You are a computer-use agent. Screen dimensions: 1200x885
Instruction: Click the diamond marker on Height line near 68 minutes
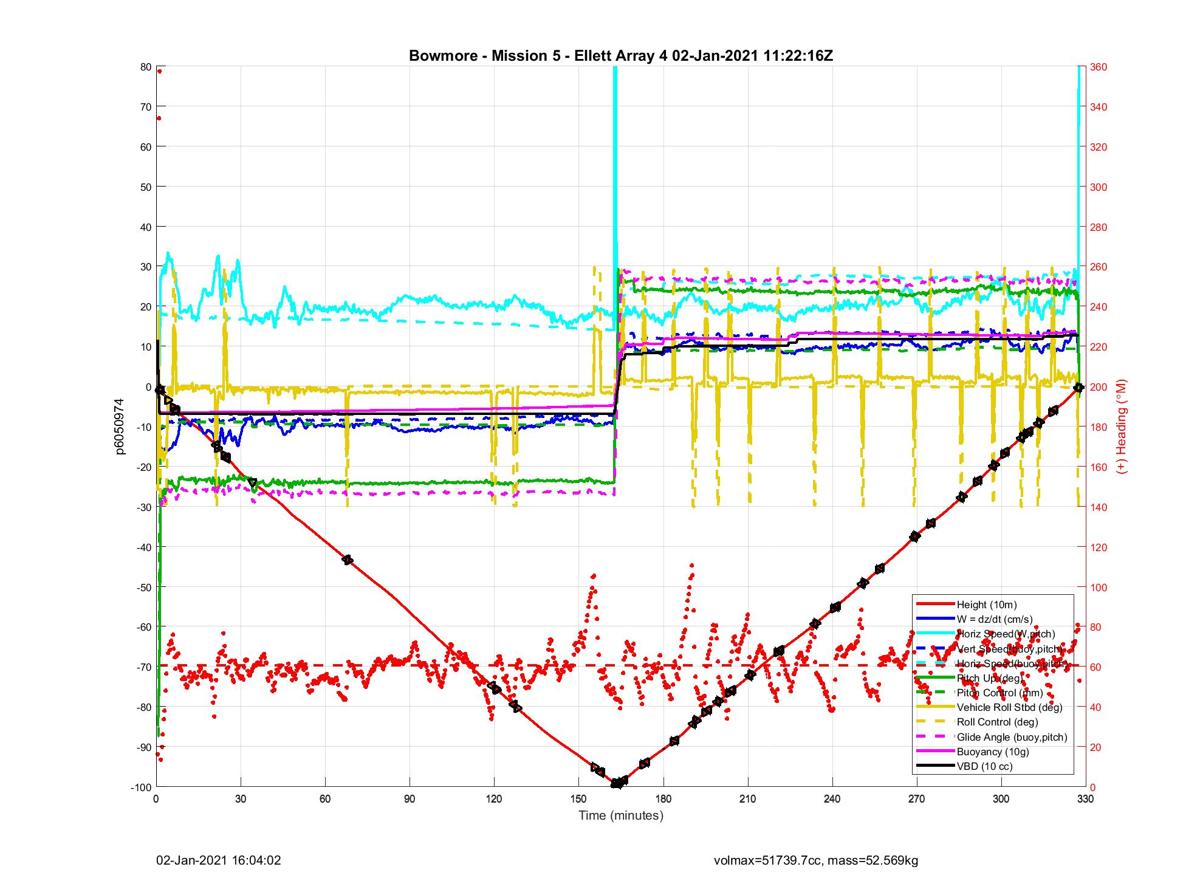(347, 560)
